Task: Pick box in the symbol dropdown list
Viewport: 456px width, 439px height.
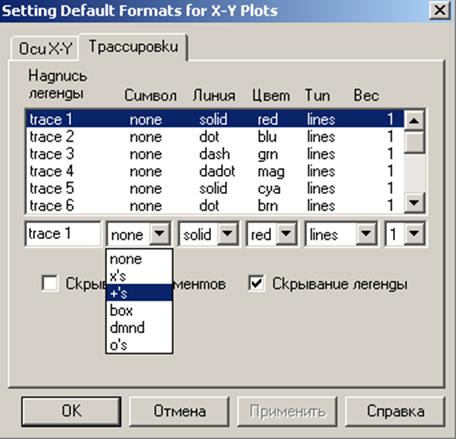Action: (139, 310)
